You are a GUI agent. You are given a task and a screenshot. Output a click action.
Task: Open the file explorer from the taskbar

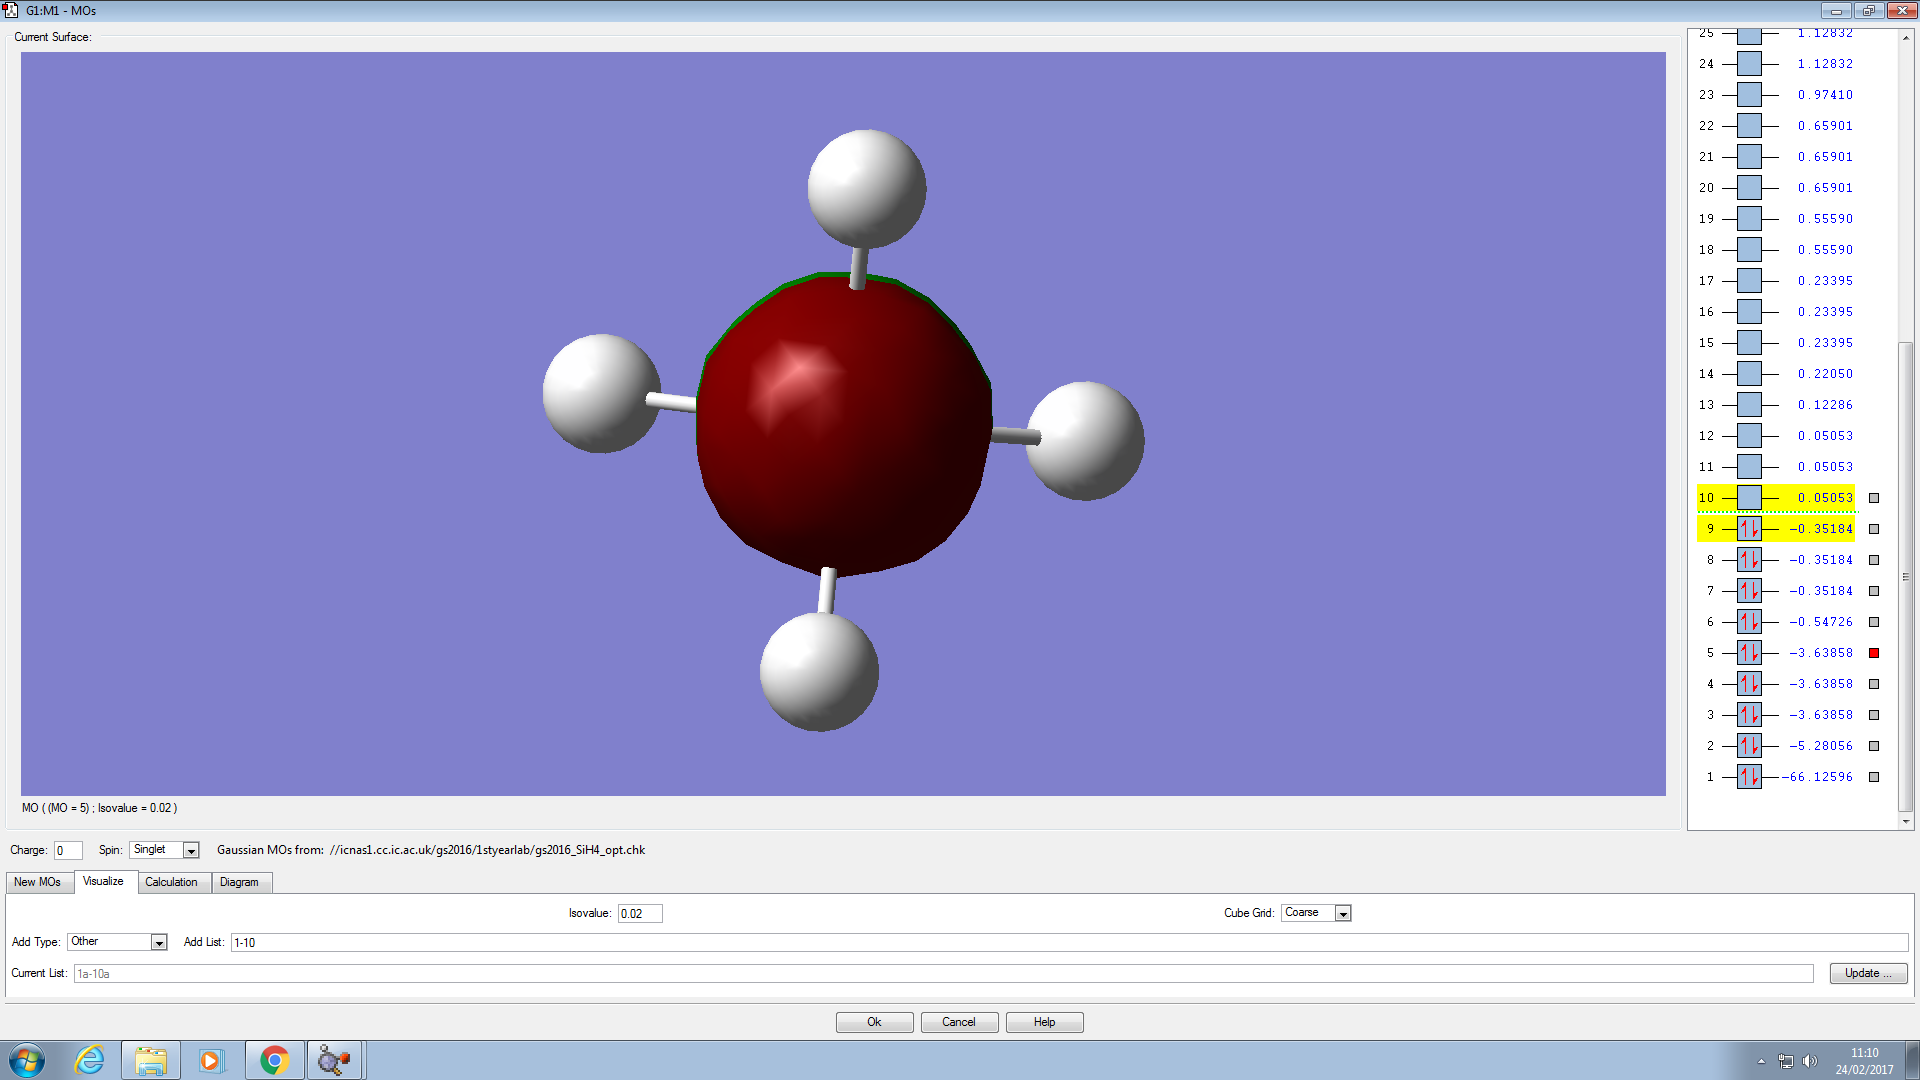[151, 1060]
